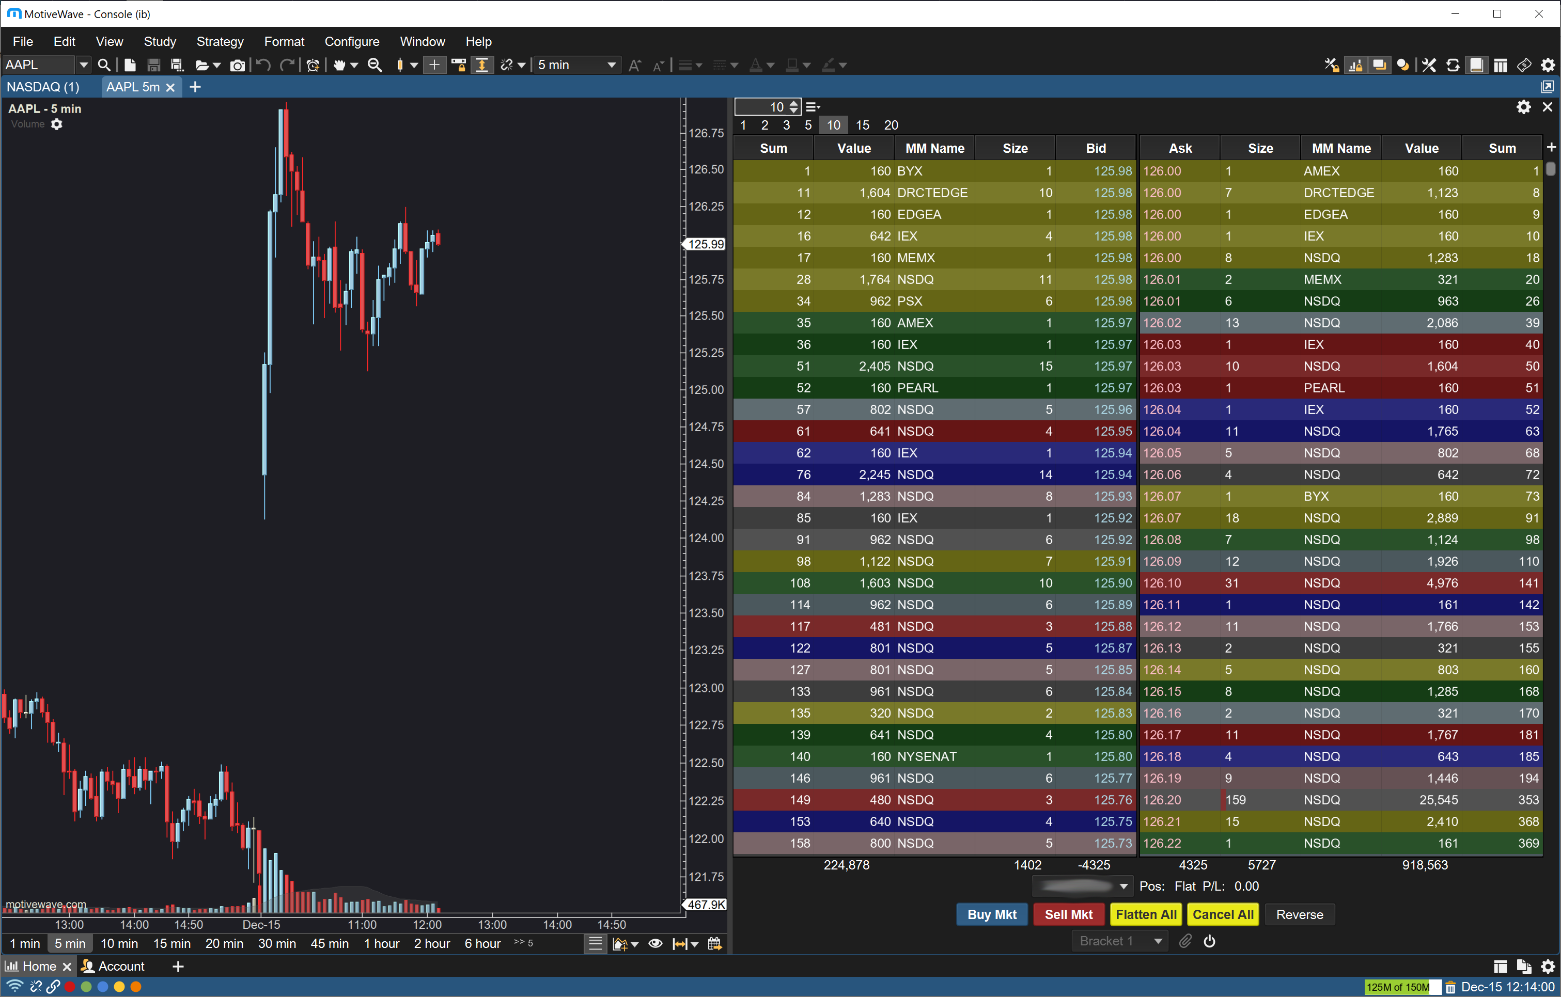1561x997 pixels.
Task: Click the refresh arrows icon in top toolbar
Action: click(1453, 65)
